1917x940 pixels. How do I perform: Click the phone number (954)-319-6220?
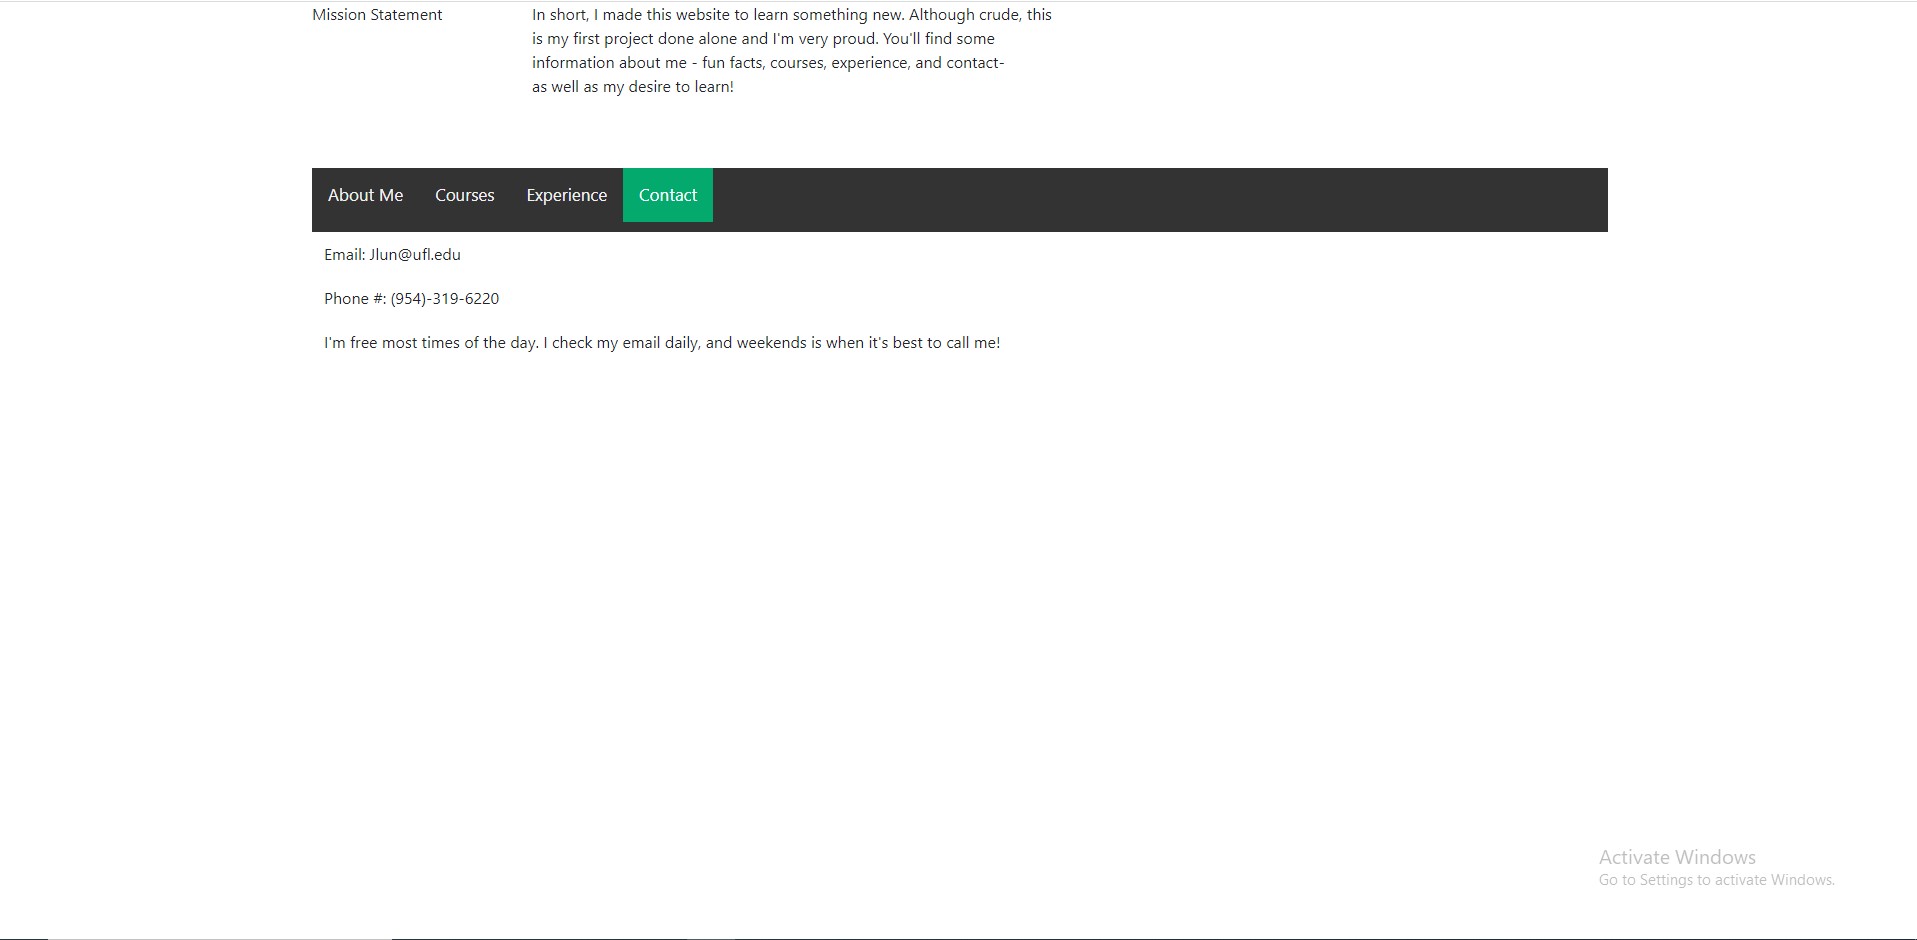(x=445, y=299)
